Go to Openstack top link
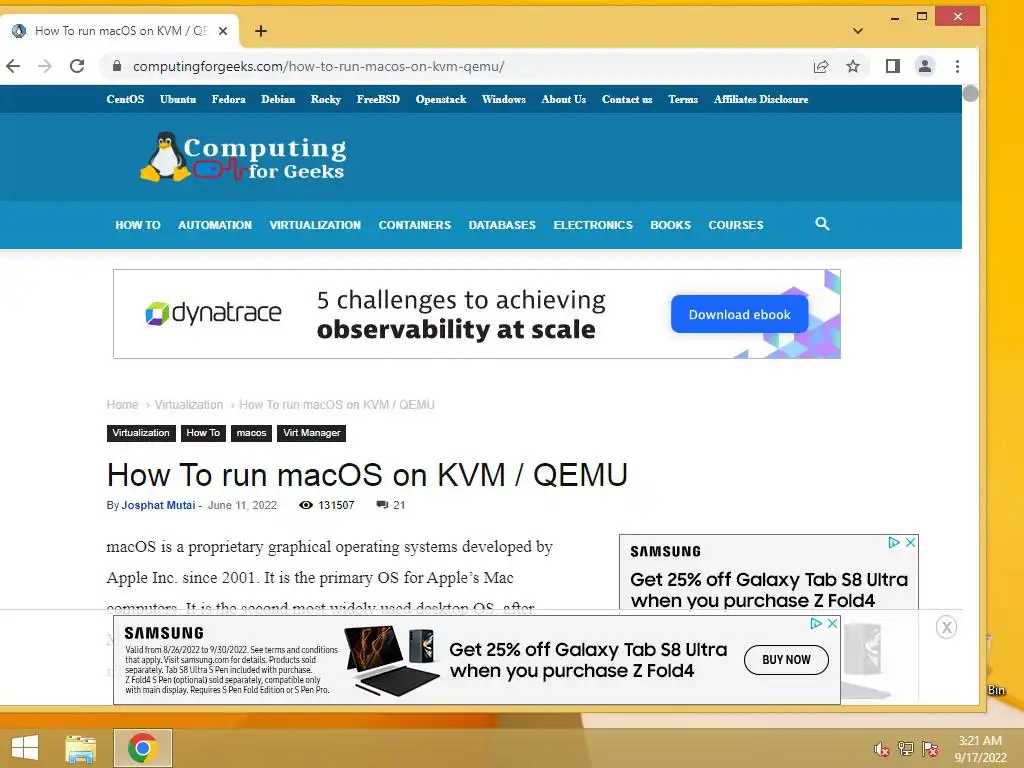Image resolution: width=1024 pixels, height=768 pixels. (x=441, y=99)
